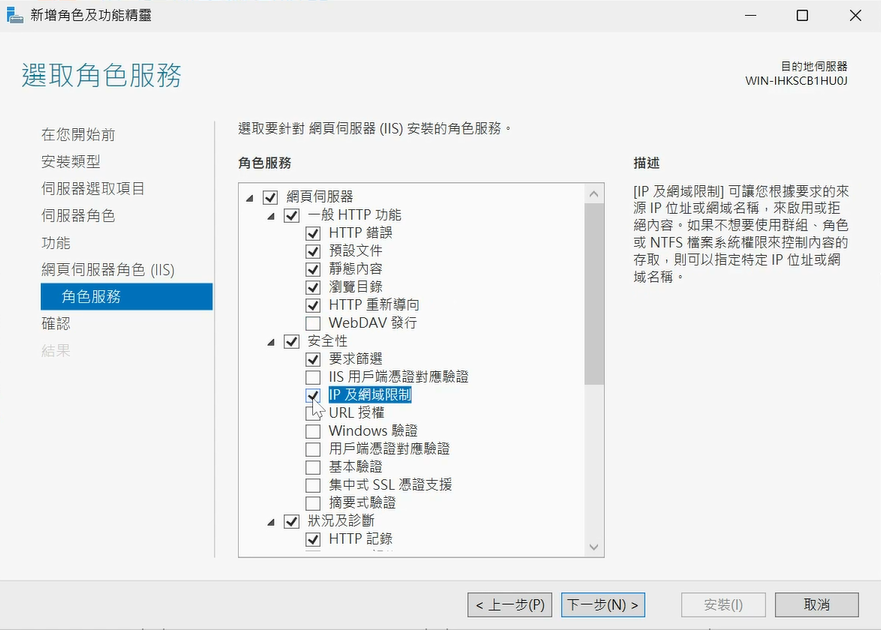
Task: Toggle the 預設文件 checkbox
Action: 313,251
